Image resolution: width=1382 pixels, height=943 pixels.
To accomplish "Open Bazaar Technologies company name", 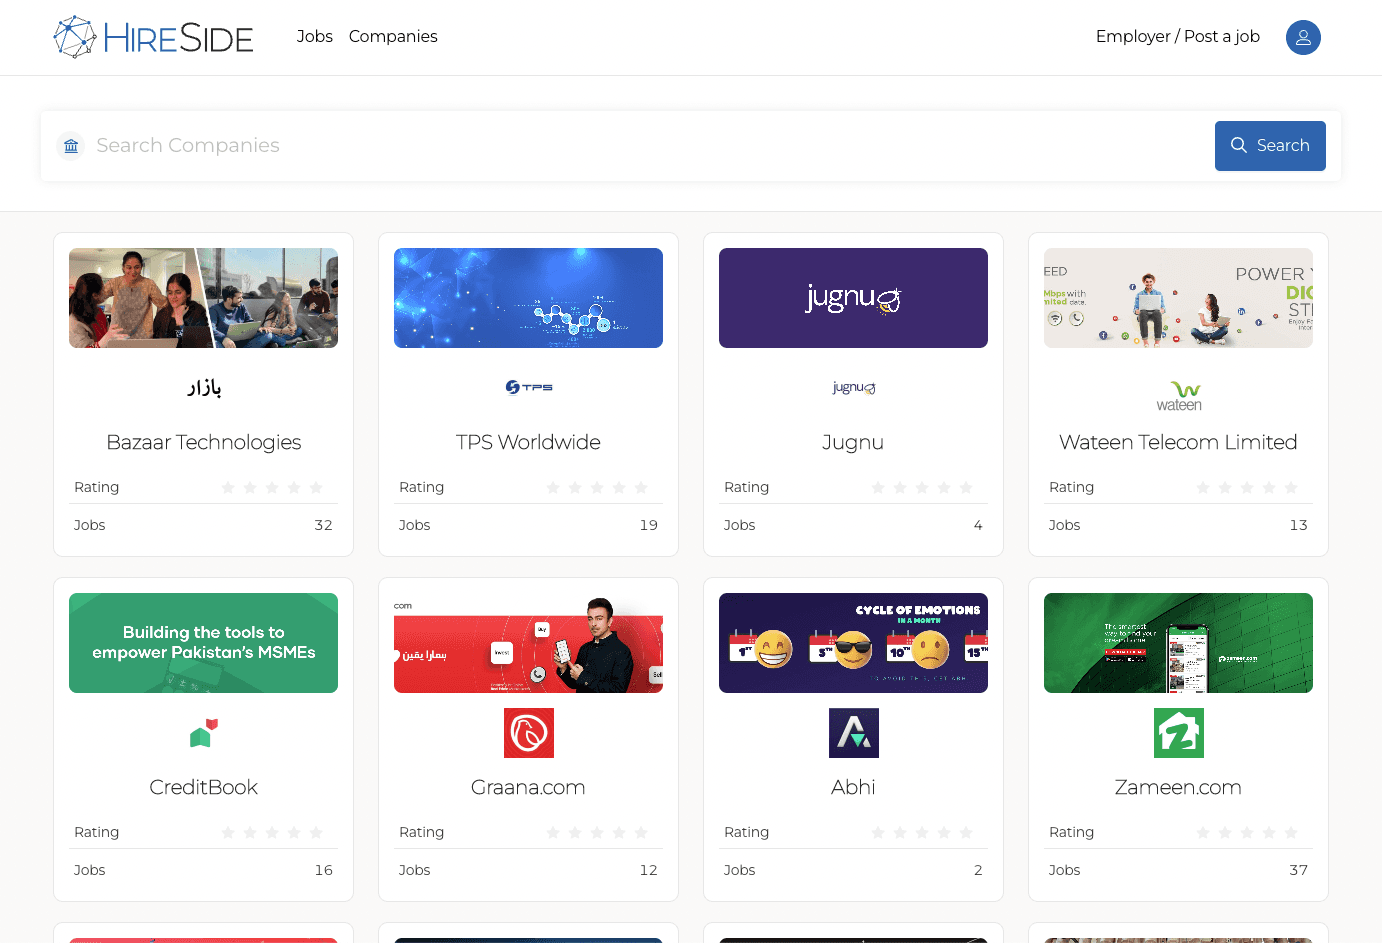I will click(x=203, y=442).
